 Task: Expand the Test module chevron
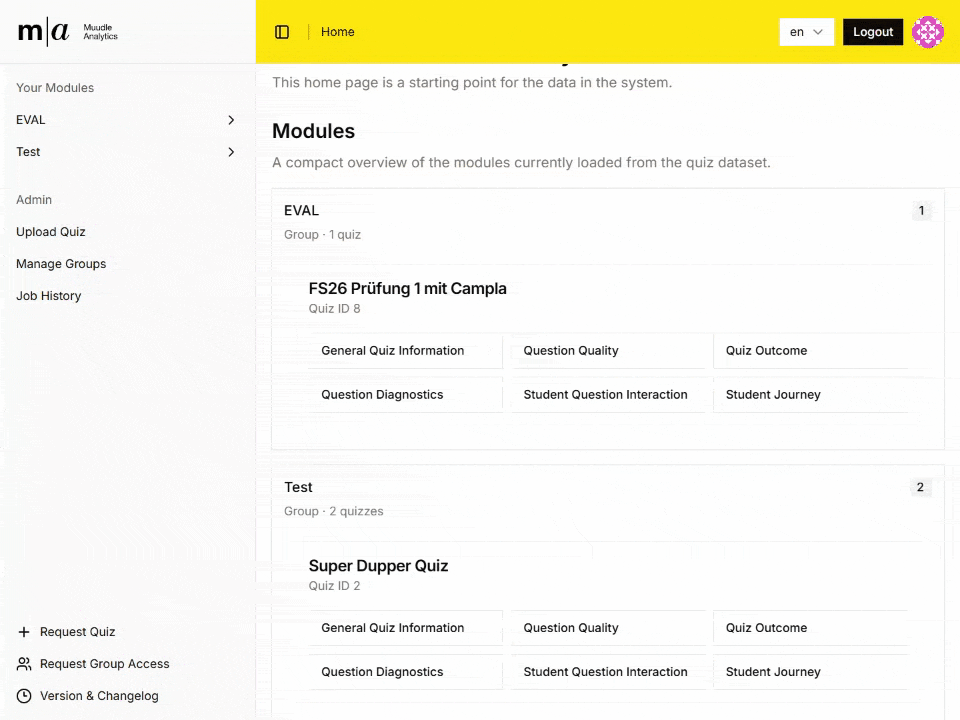click(231, 152)
